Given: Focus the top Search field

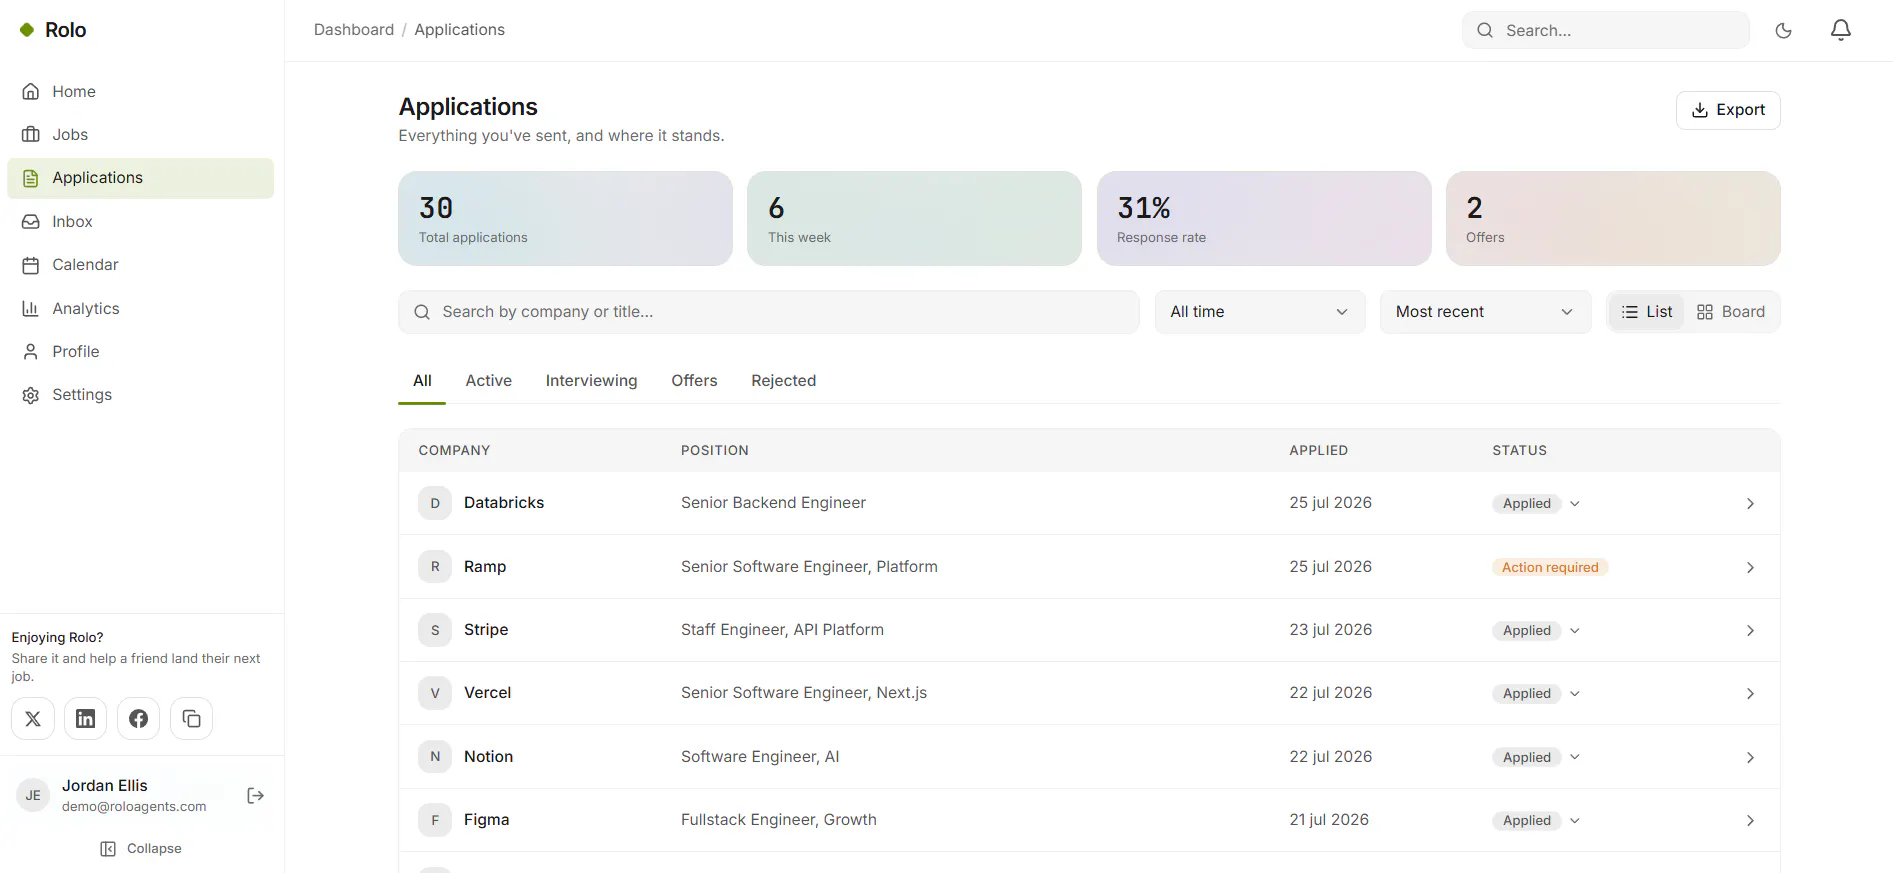Looking at the screenshot, I should pos(1606,30).
